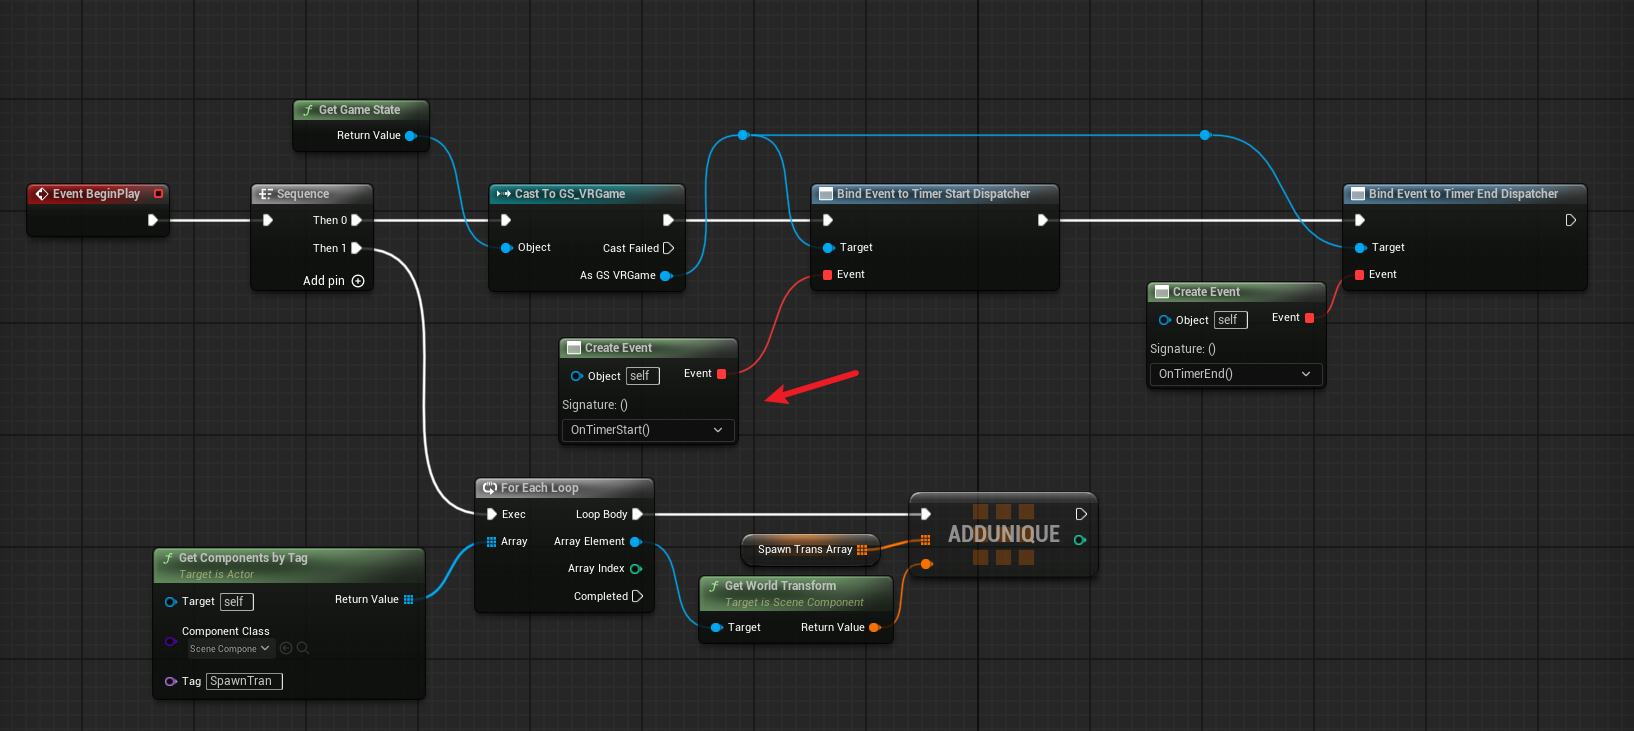The image size is (1634, 731).
Task: Select the Cast To GS_VRGame node title
Action: (x=570, y=194)
